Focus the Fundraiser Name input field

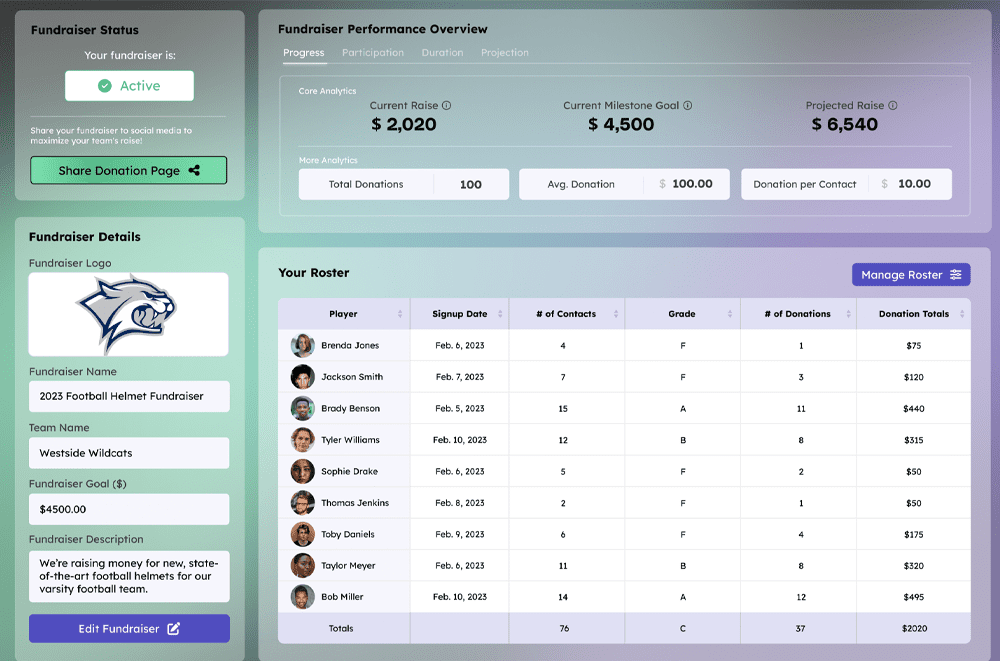[x=129, y=396]
